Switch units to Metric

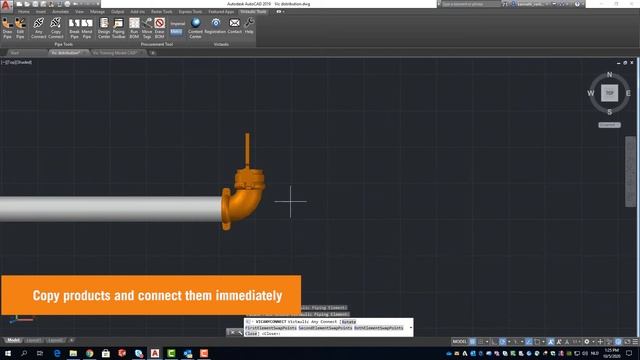(x=176, y=31)
